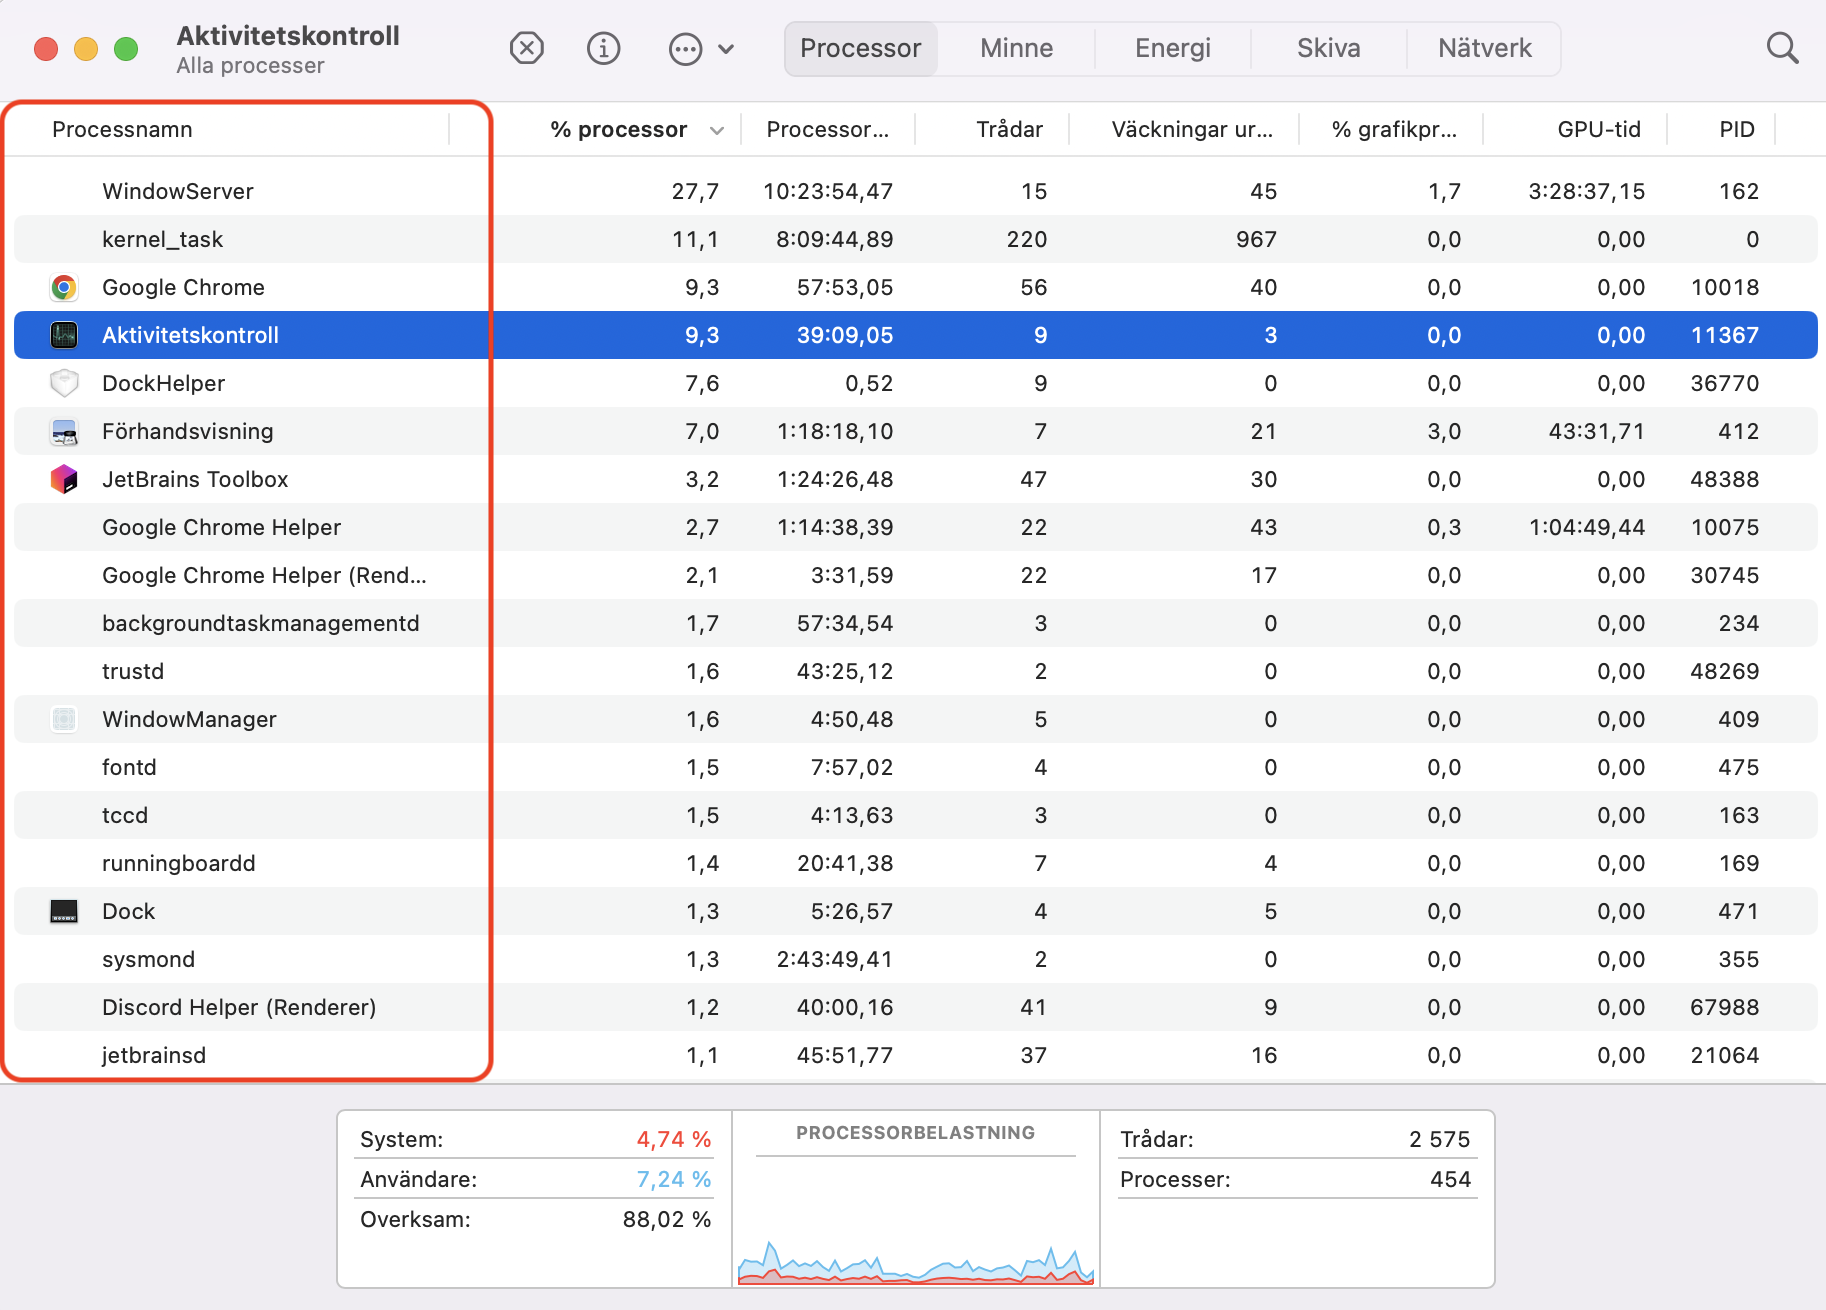Sort by the % processor column header
The height and width of the screenshot is (1310, 1826).
619,130
